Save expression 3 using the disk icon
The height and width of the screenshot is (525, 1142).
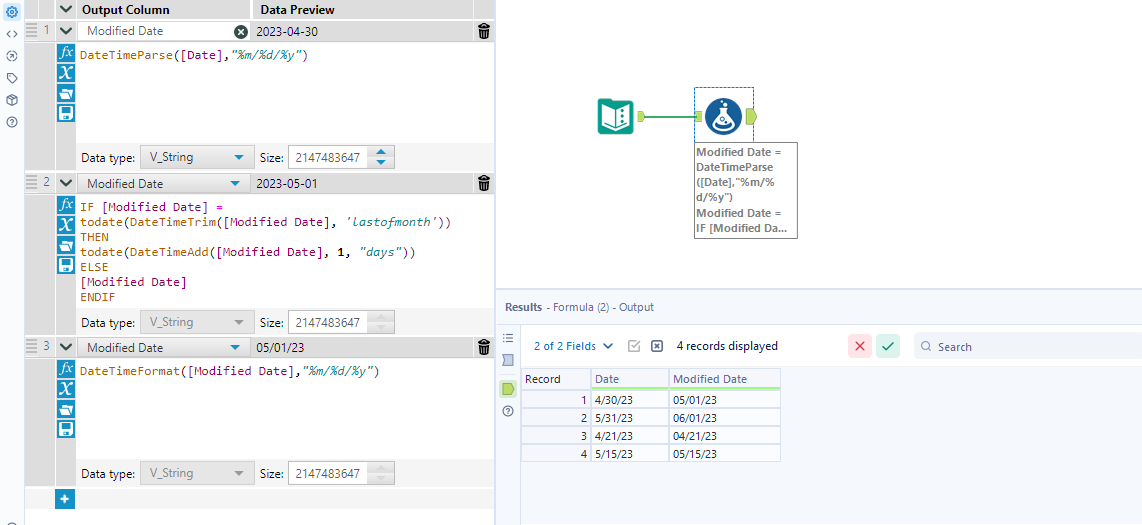pyautogui.click(x=66, y=429)
